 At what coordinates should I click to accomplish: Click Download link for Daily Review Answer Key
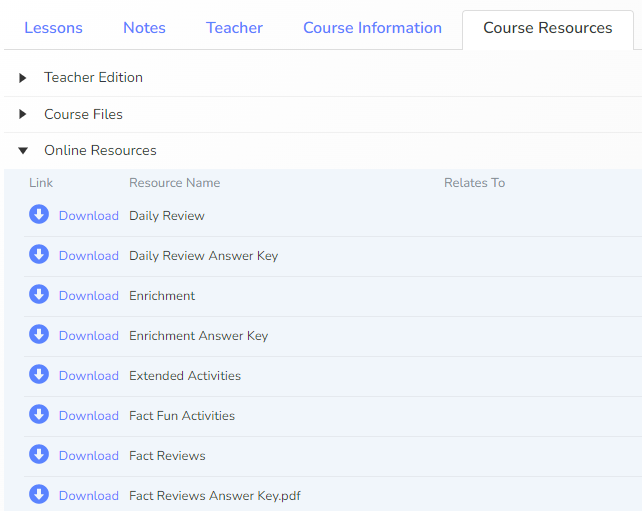pyautogui.click(x=89, y=256)
